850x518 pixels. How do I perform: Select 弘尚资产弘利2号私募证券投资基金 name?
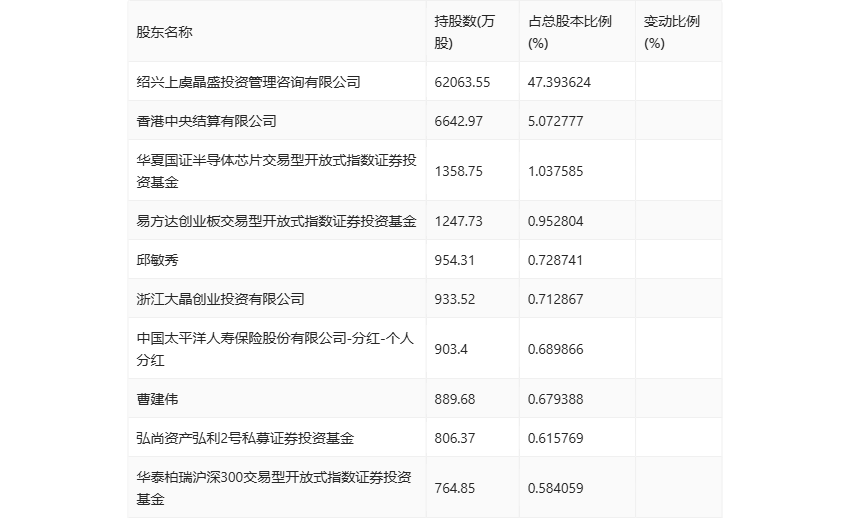pyautogui.click(x=245, y=438)
